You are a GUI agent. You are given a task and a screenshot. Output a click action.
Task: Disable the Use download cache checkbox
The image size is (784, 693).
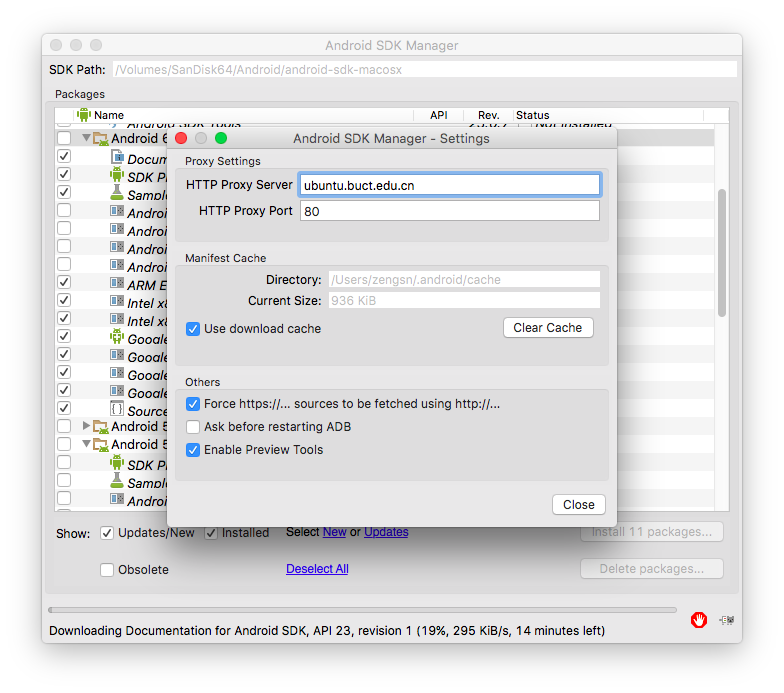[x=193, y=328]
